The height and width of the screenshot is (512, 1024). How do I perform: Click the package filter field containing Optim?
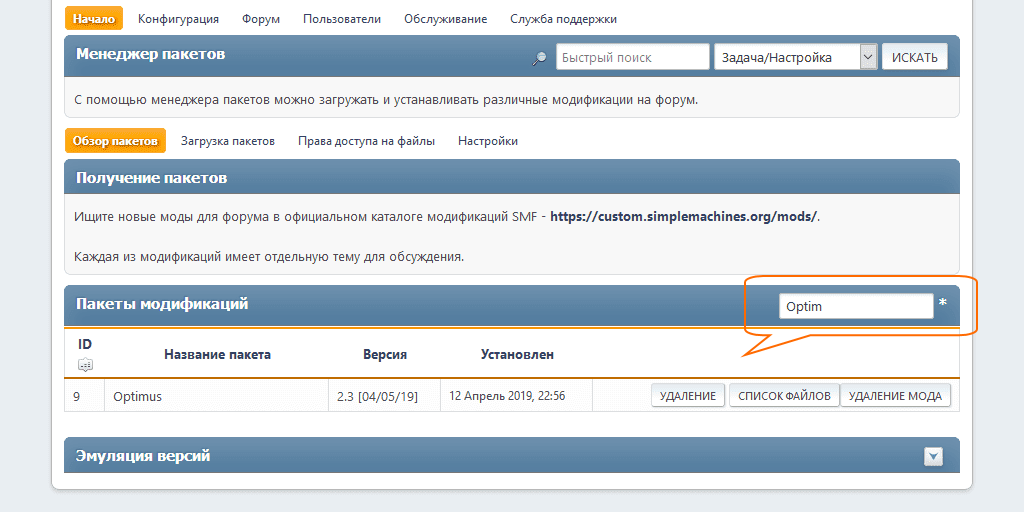click(855, 306)
